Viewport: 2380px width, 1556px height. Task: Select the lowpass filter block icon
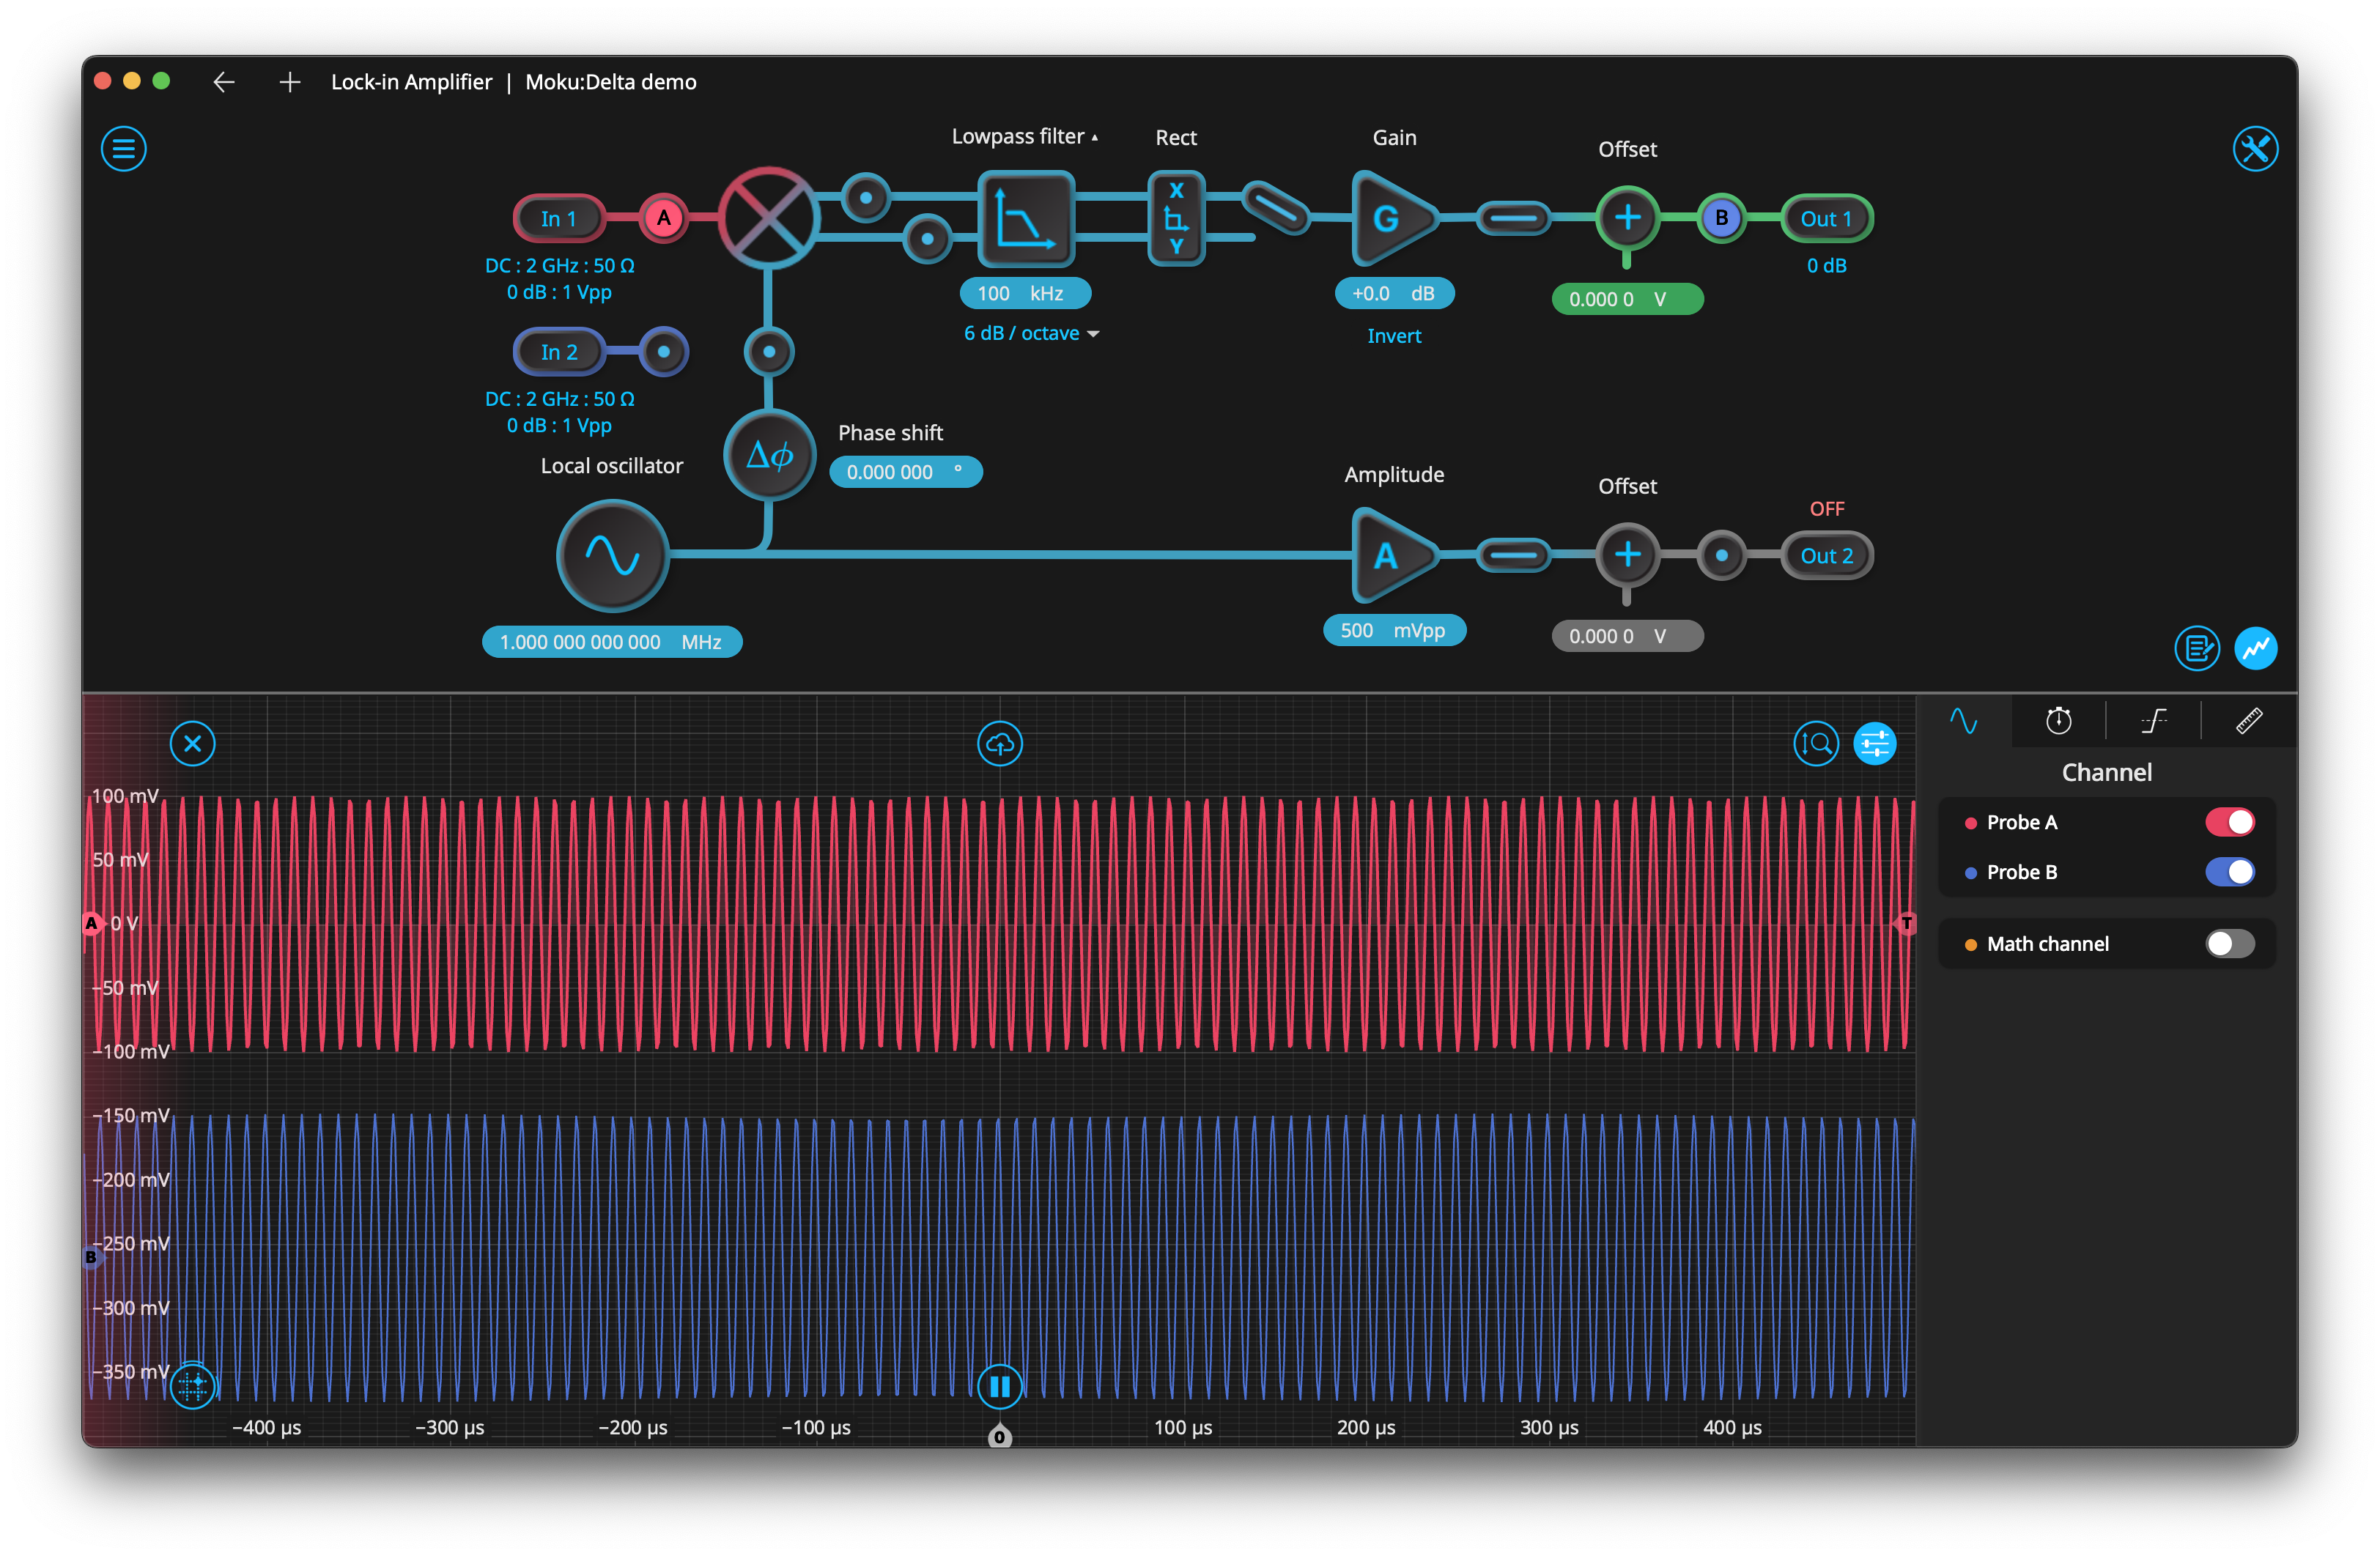point(1025,218)
